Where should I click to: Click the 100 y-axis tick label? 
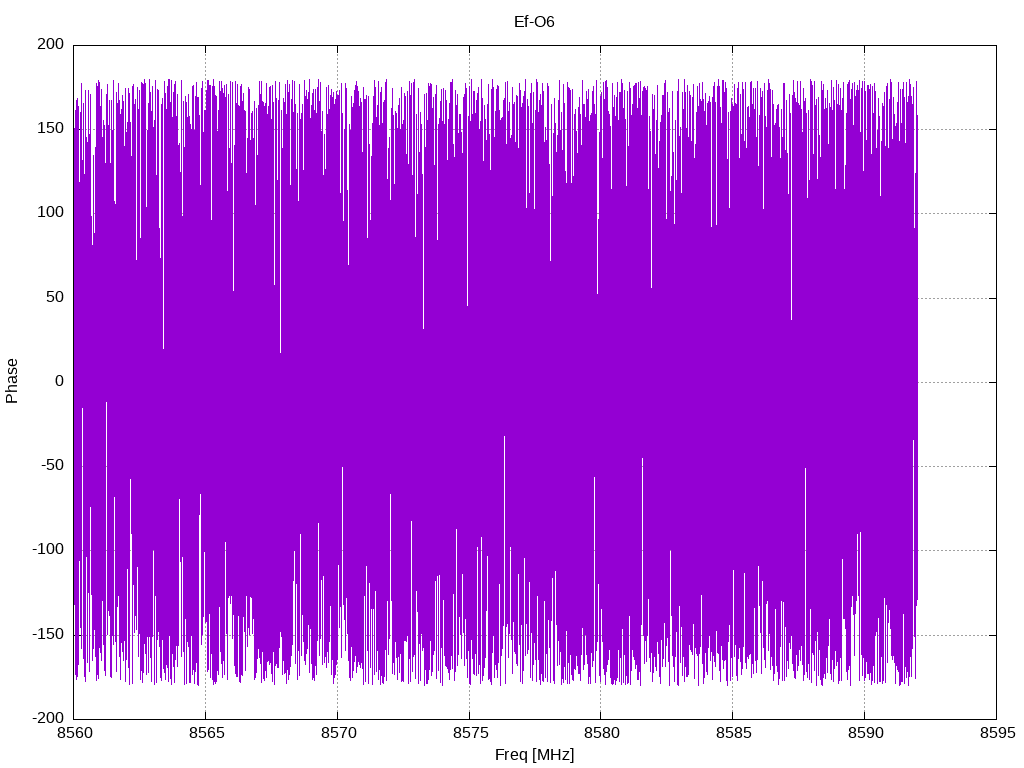coord(51,213)
